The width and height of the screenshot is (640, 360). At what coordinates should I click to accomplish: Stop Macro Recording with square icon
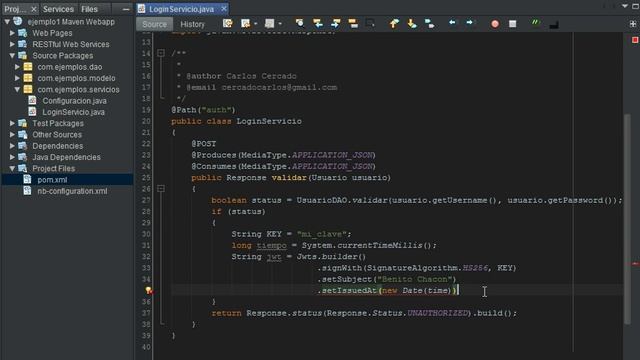[x=513, y=24]
